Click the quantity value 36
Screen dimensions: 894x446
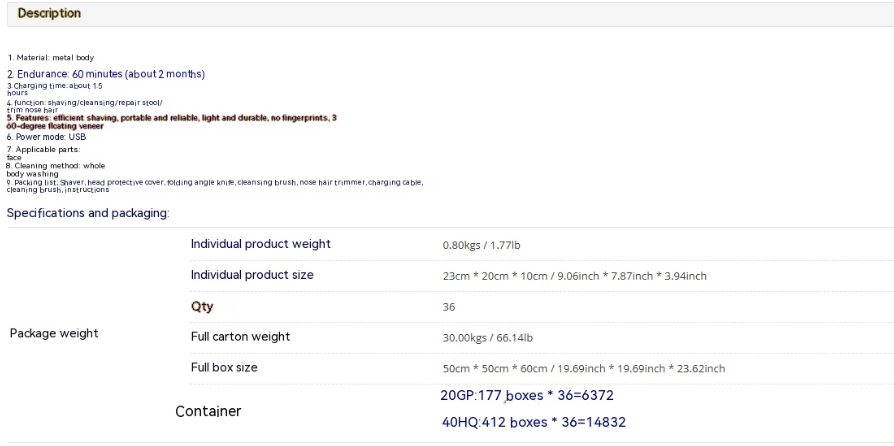pos(449,307)
